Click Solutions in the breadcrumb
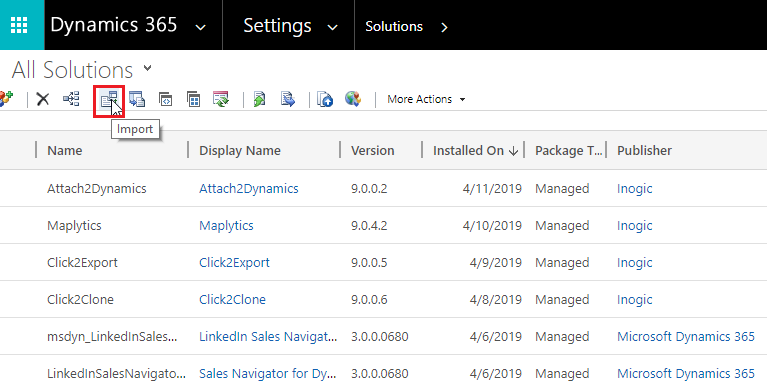Image resolution: width=767 pixels, height=391 pixels. click(394, 26)
